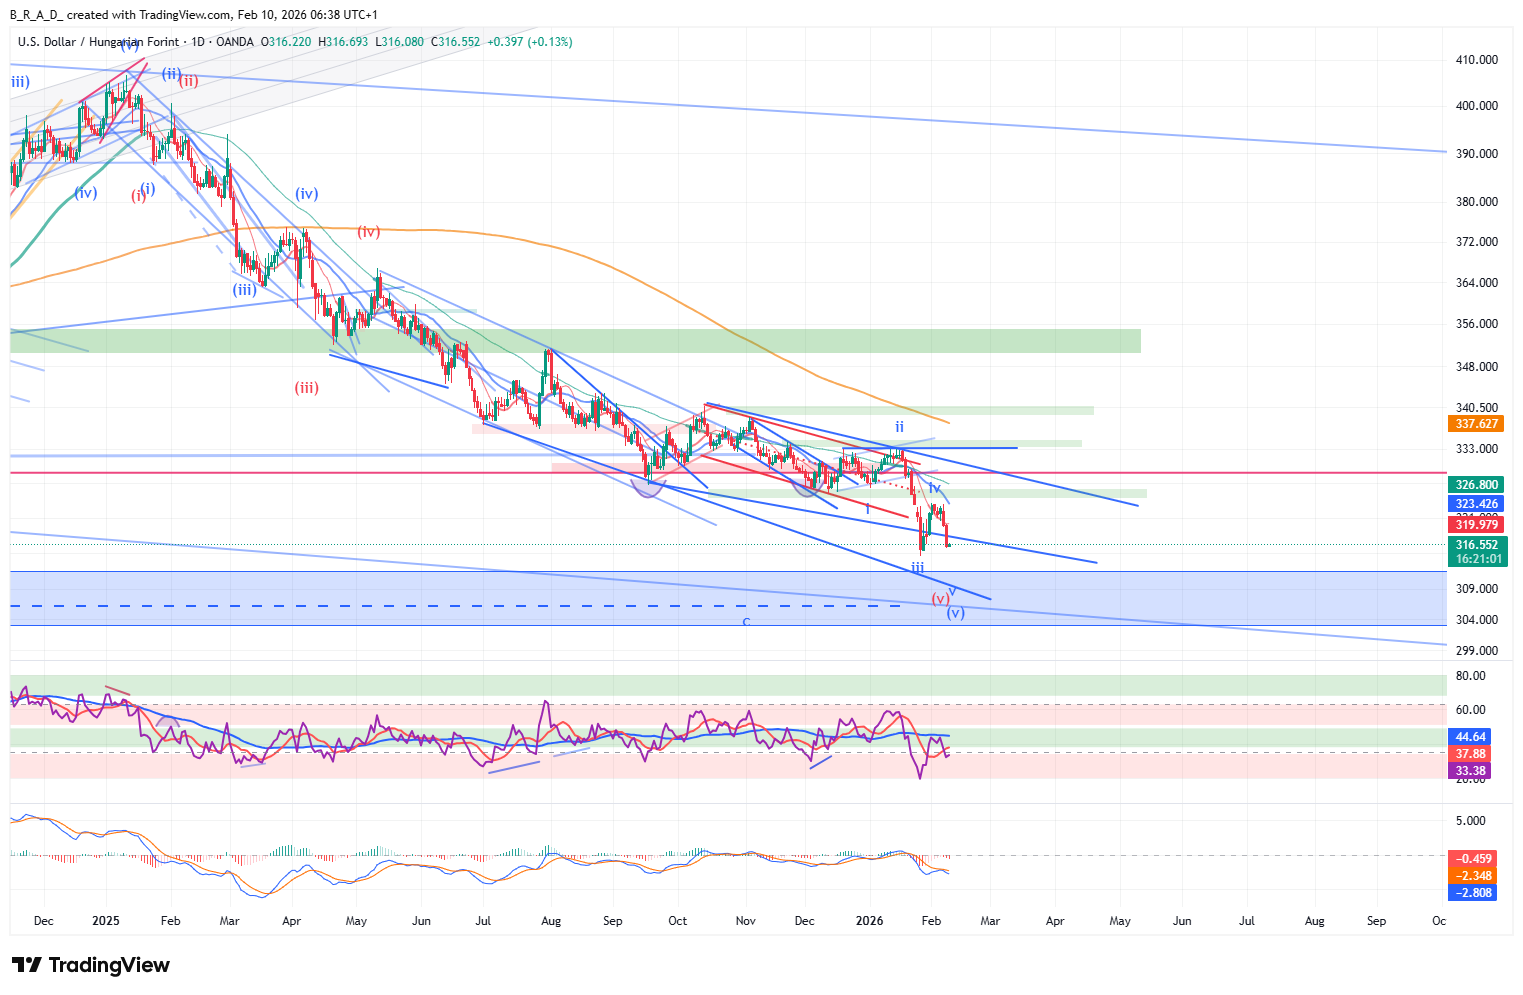Viewport: 1523px width, 995px height.
Task: Click the current price label 316.552
Action: (1476, 546)
